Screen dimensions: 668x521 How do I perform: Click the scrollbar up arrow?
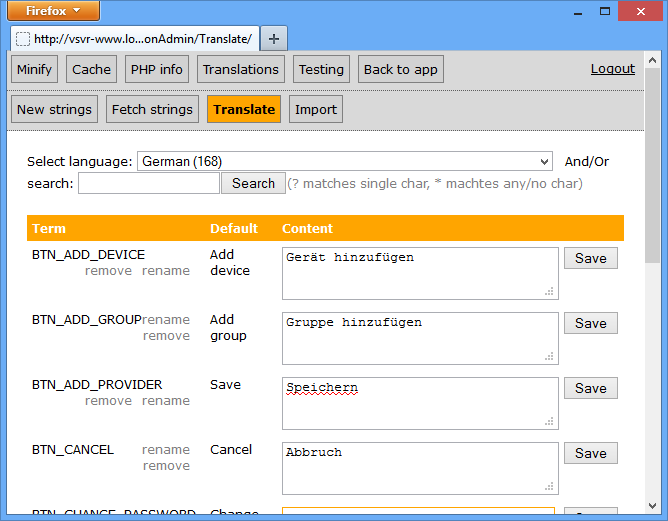pyautogui.click(x=652, y=60)
